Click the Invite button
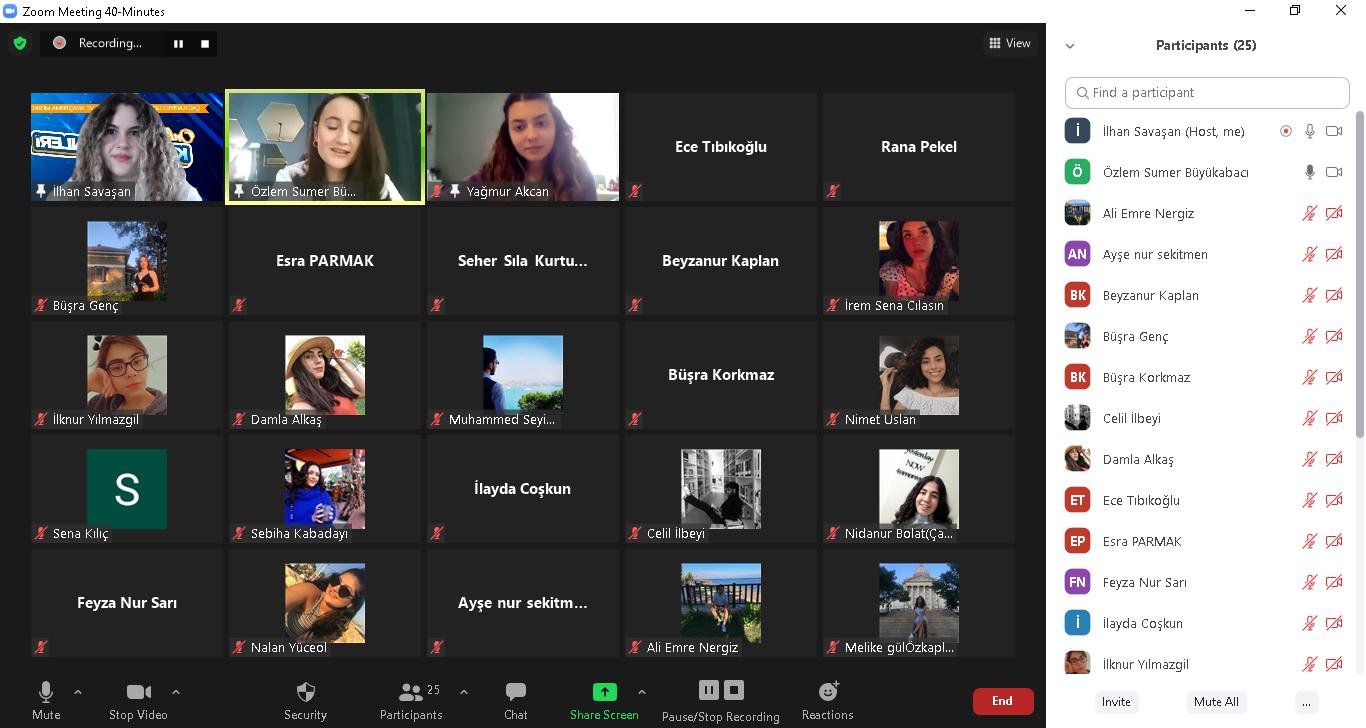This screenshot has height=728, width=1366. point(1116,701)
